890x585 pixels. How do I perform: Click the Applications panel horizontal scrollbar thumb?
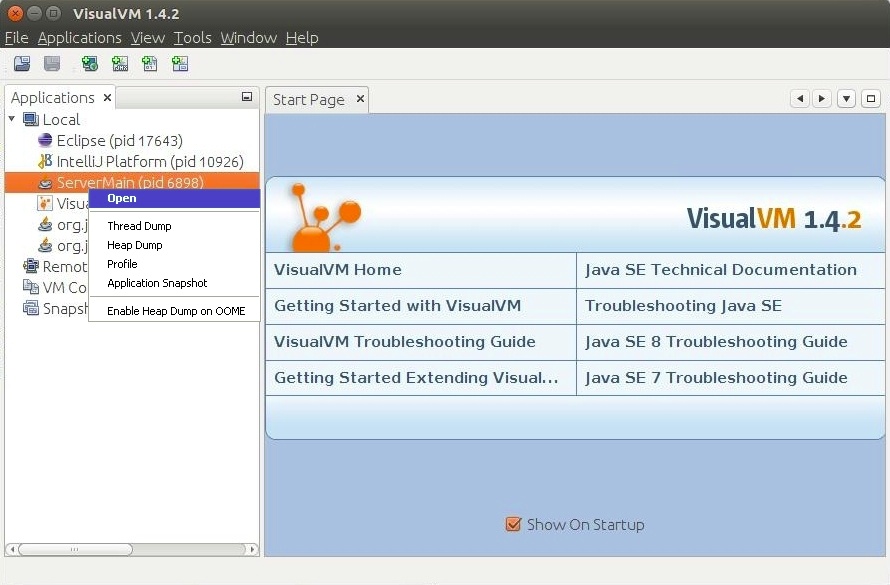[75, 549]
